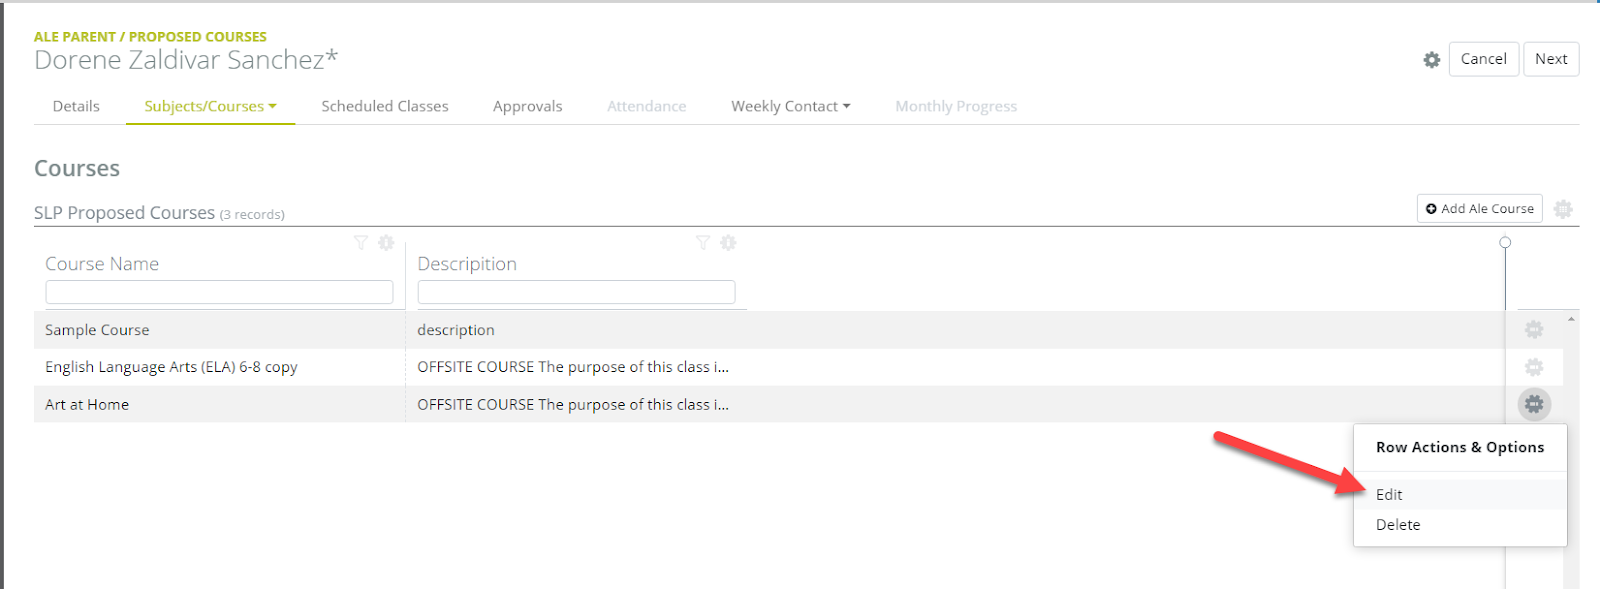Go to the Details tab

pos(76,106)
